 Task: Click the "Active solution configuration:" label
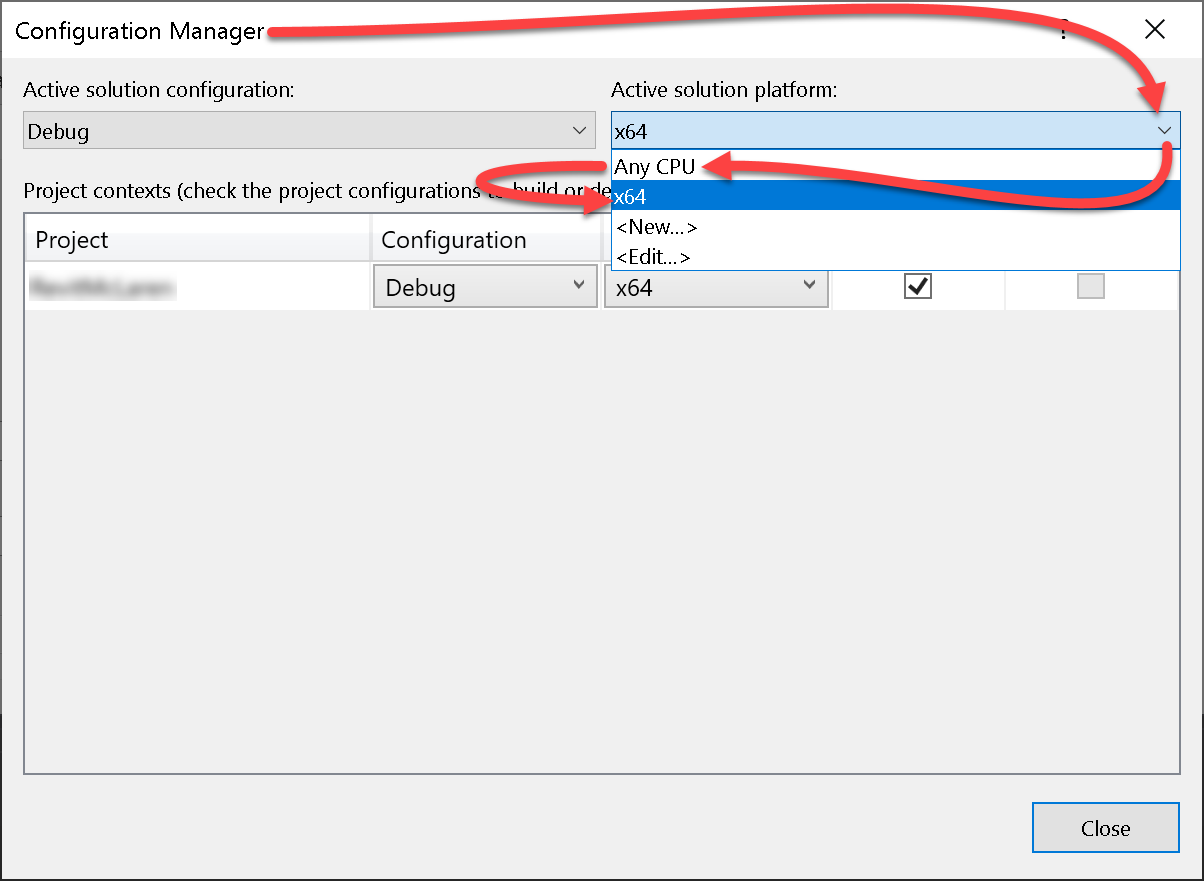pos(159,90)
